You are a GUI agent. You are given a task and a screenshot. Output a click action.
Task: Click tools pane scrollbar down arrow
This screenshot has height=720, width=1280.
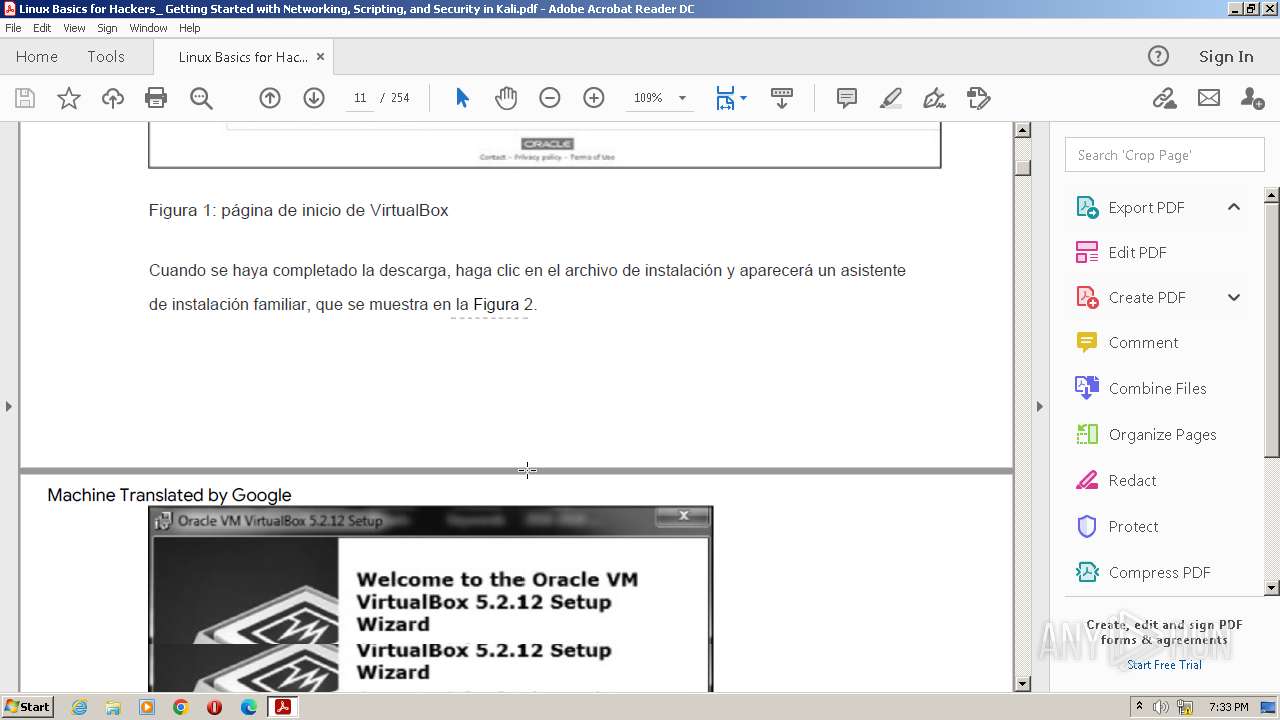tap(1272, 588)
